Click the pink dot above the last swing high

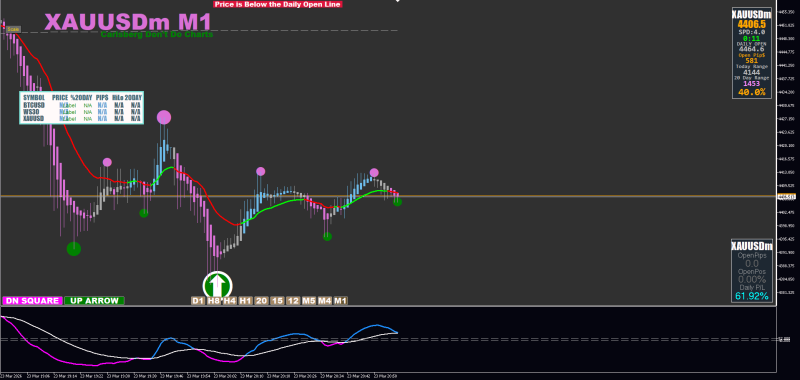374,173
